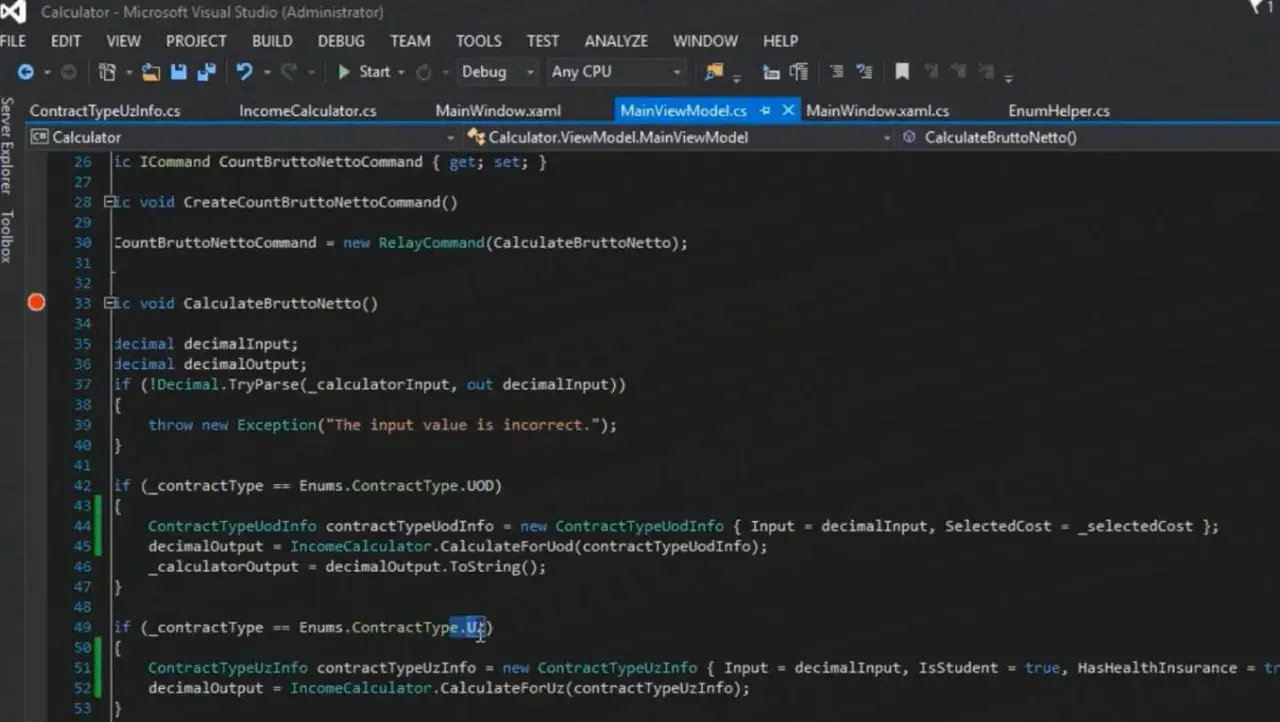Undo the last edit with the Undo icon

click(244, 72)
